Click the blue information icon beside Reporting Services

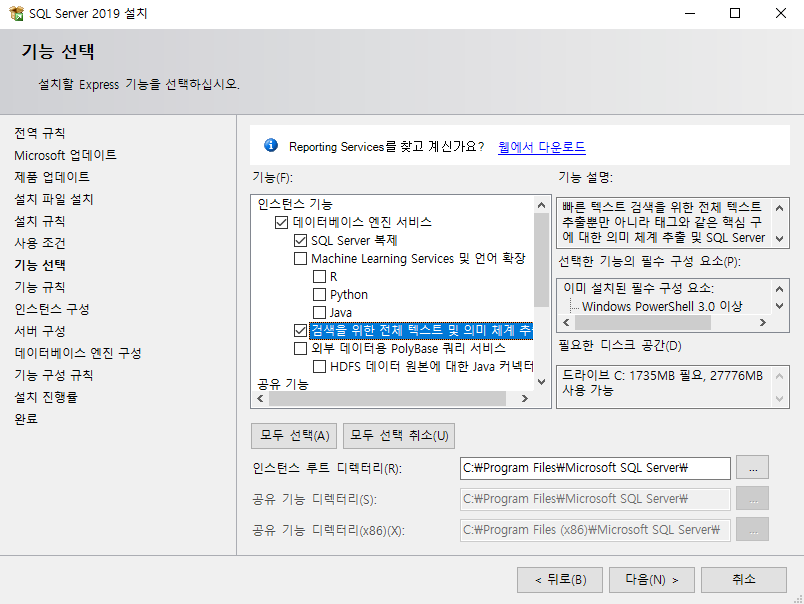tap(271, 146)
